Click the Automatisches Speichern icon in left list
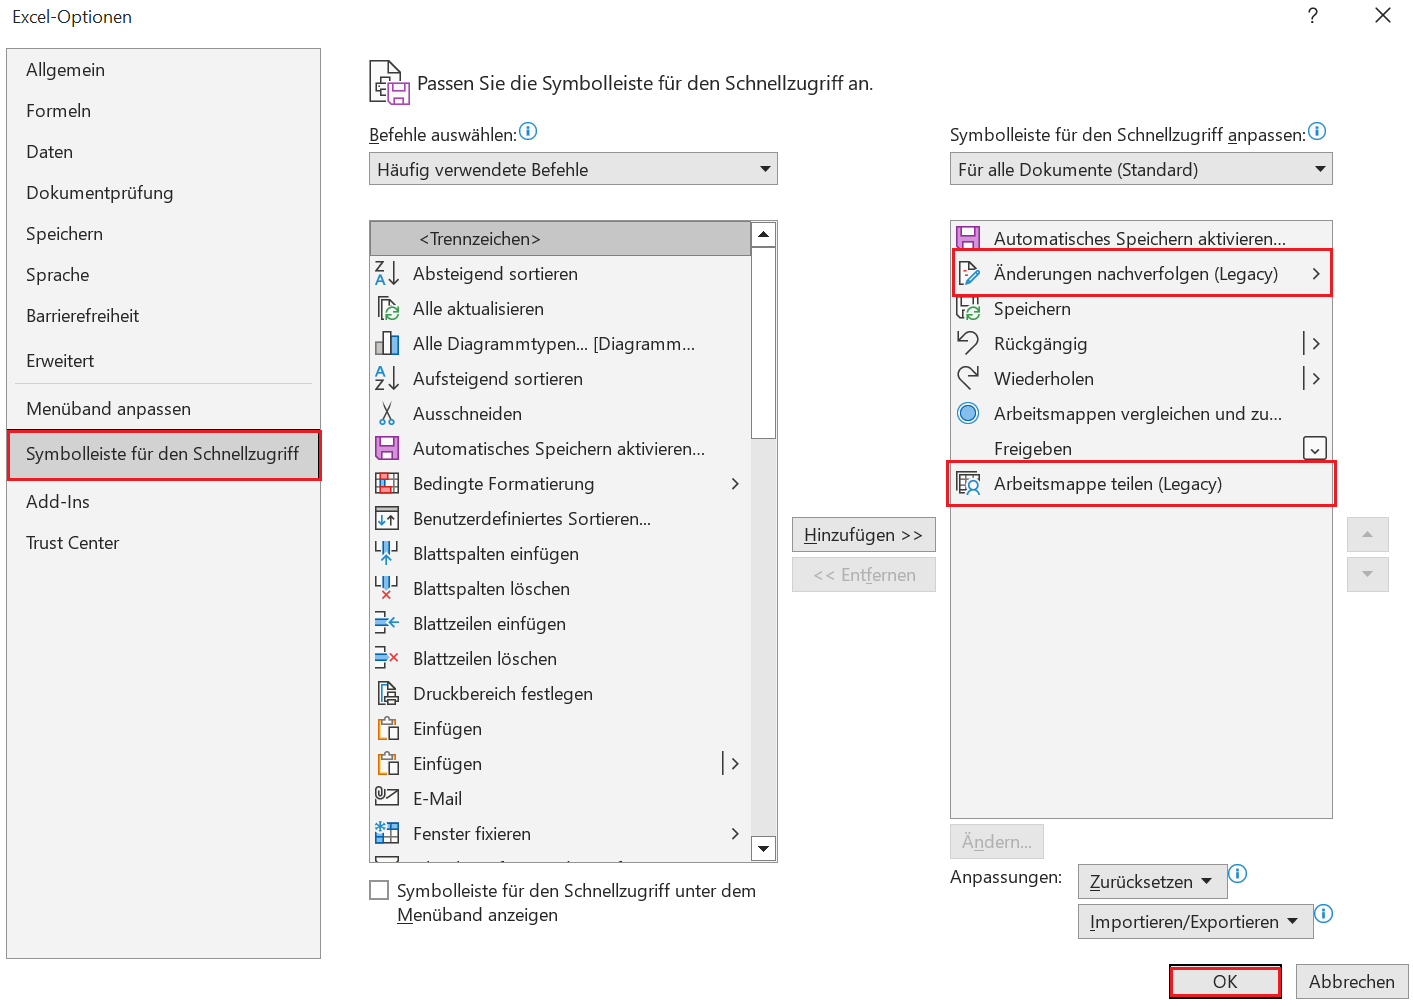This screenshot has height=1006, width=1413. (387, 448)
